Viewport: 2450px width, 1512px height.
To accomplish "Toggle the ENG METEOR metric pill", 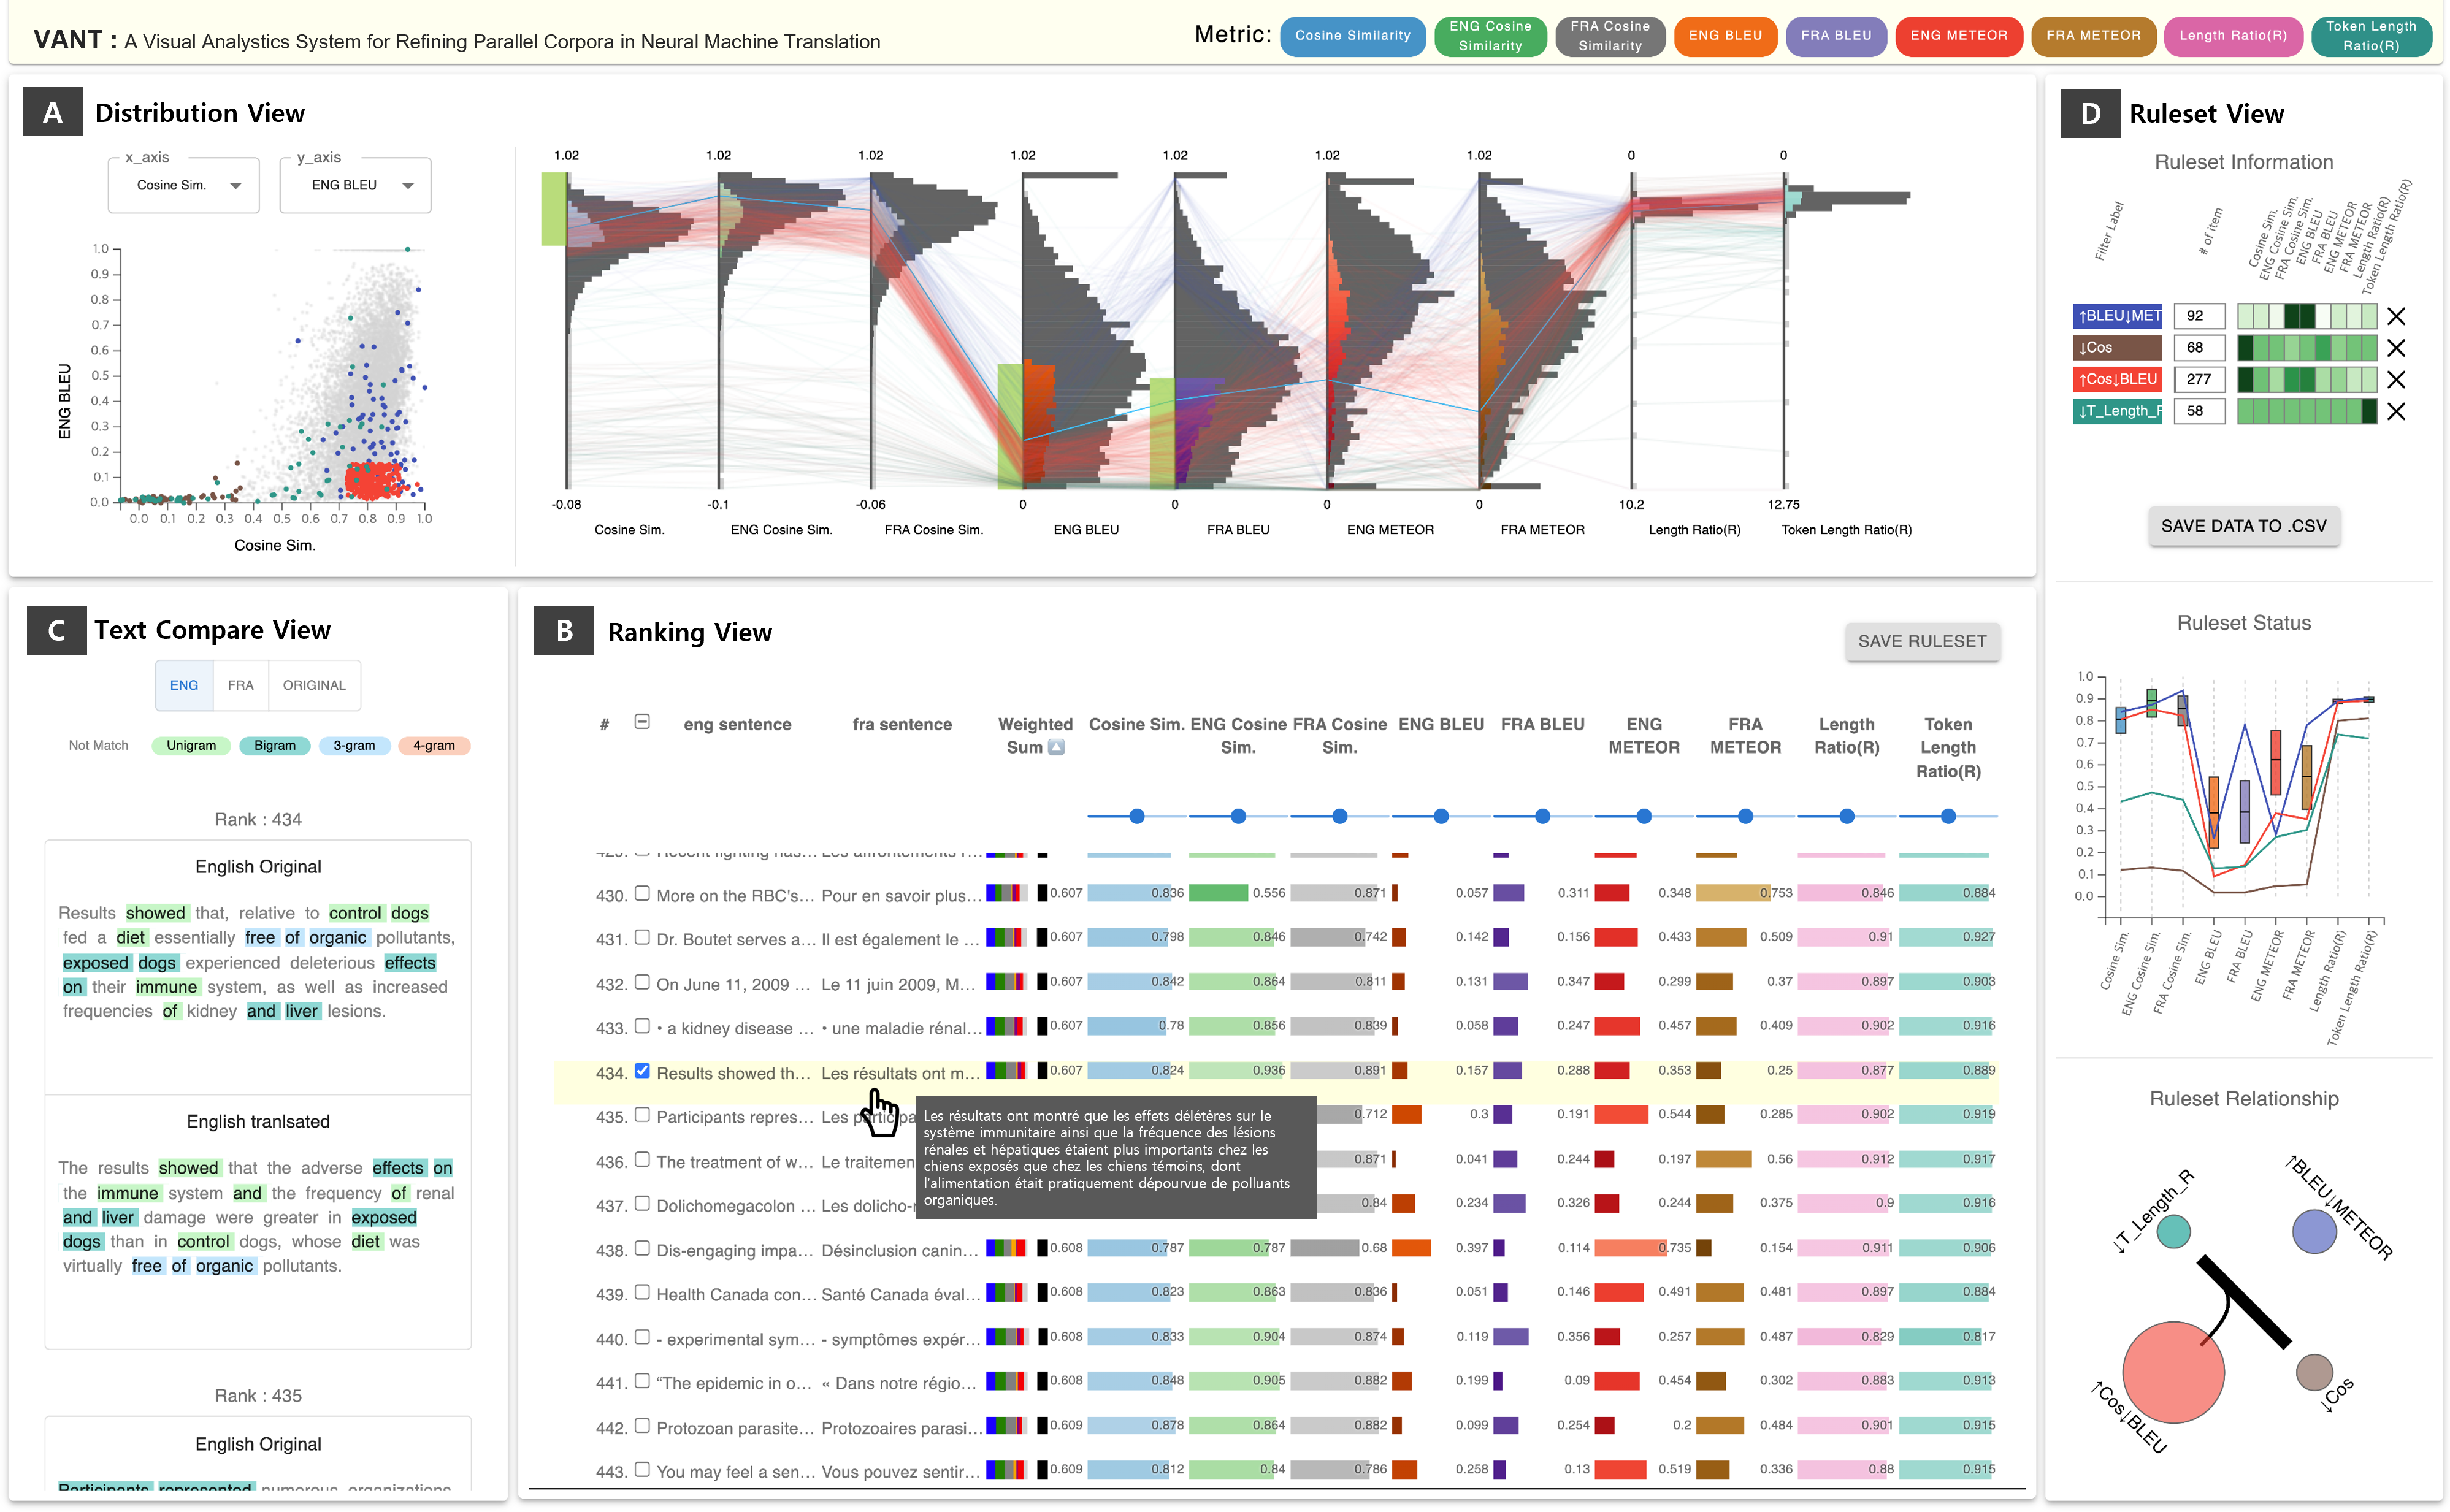I will [1958, 36].
